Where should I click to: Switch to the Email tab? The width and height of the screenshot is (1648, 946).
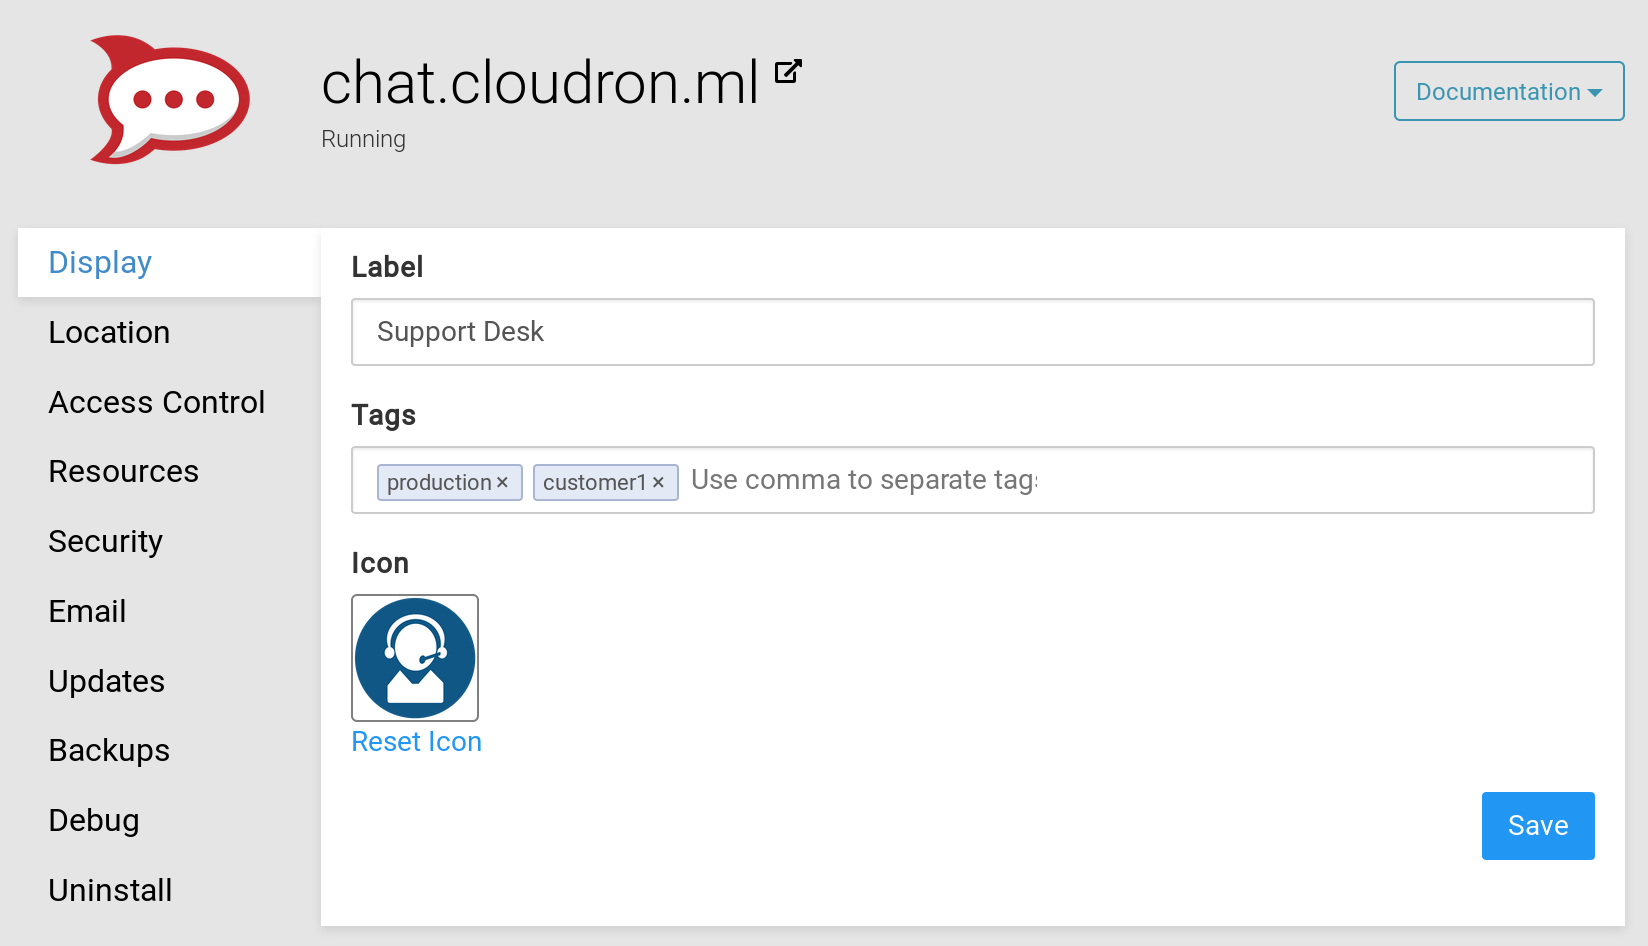(87, 611)
